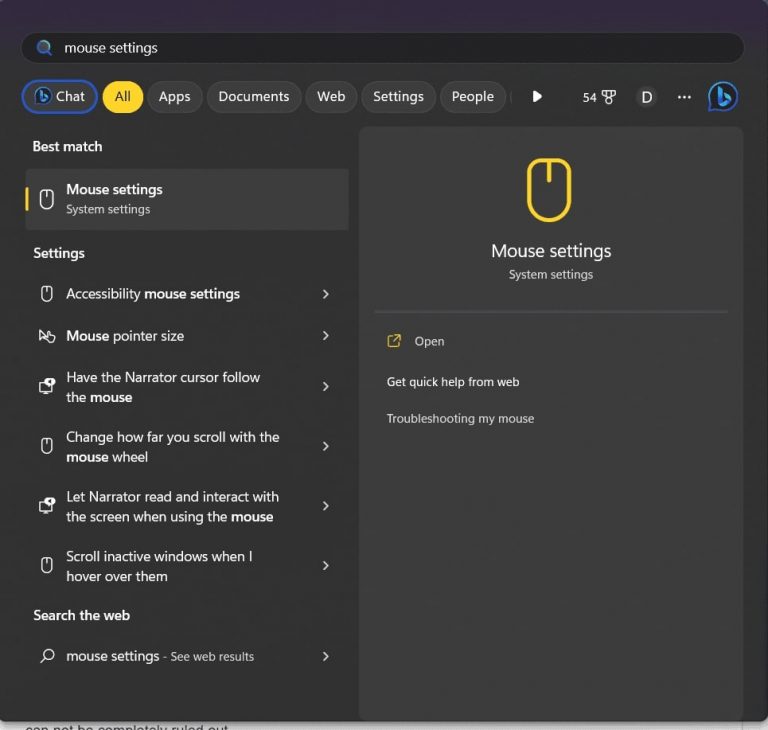Switch to the Settings filter tab
Image resolution: width=768 pixels, height=730 pixels.
click(x=398, y=97)
